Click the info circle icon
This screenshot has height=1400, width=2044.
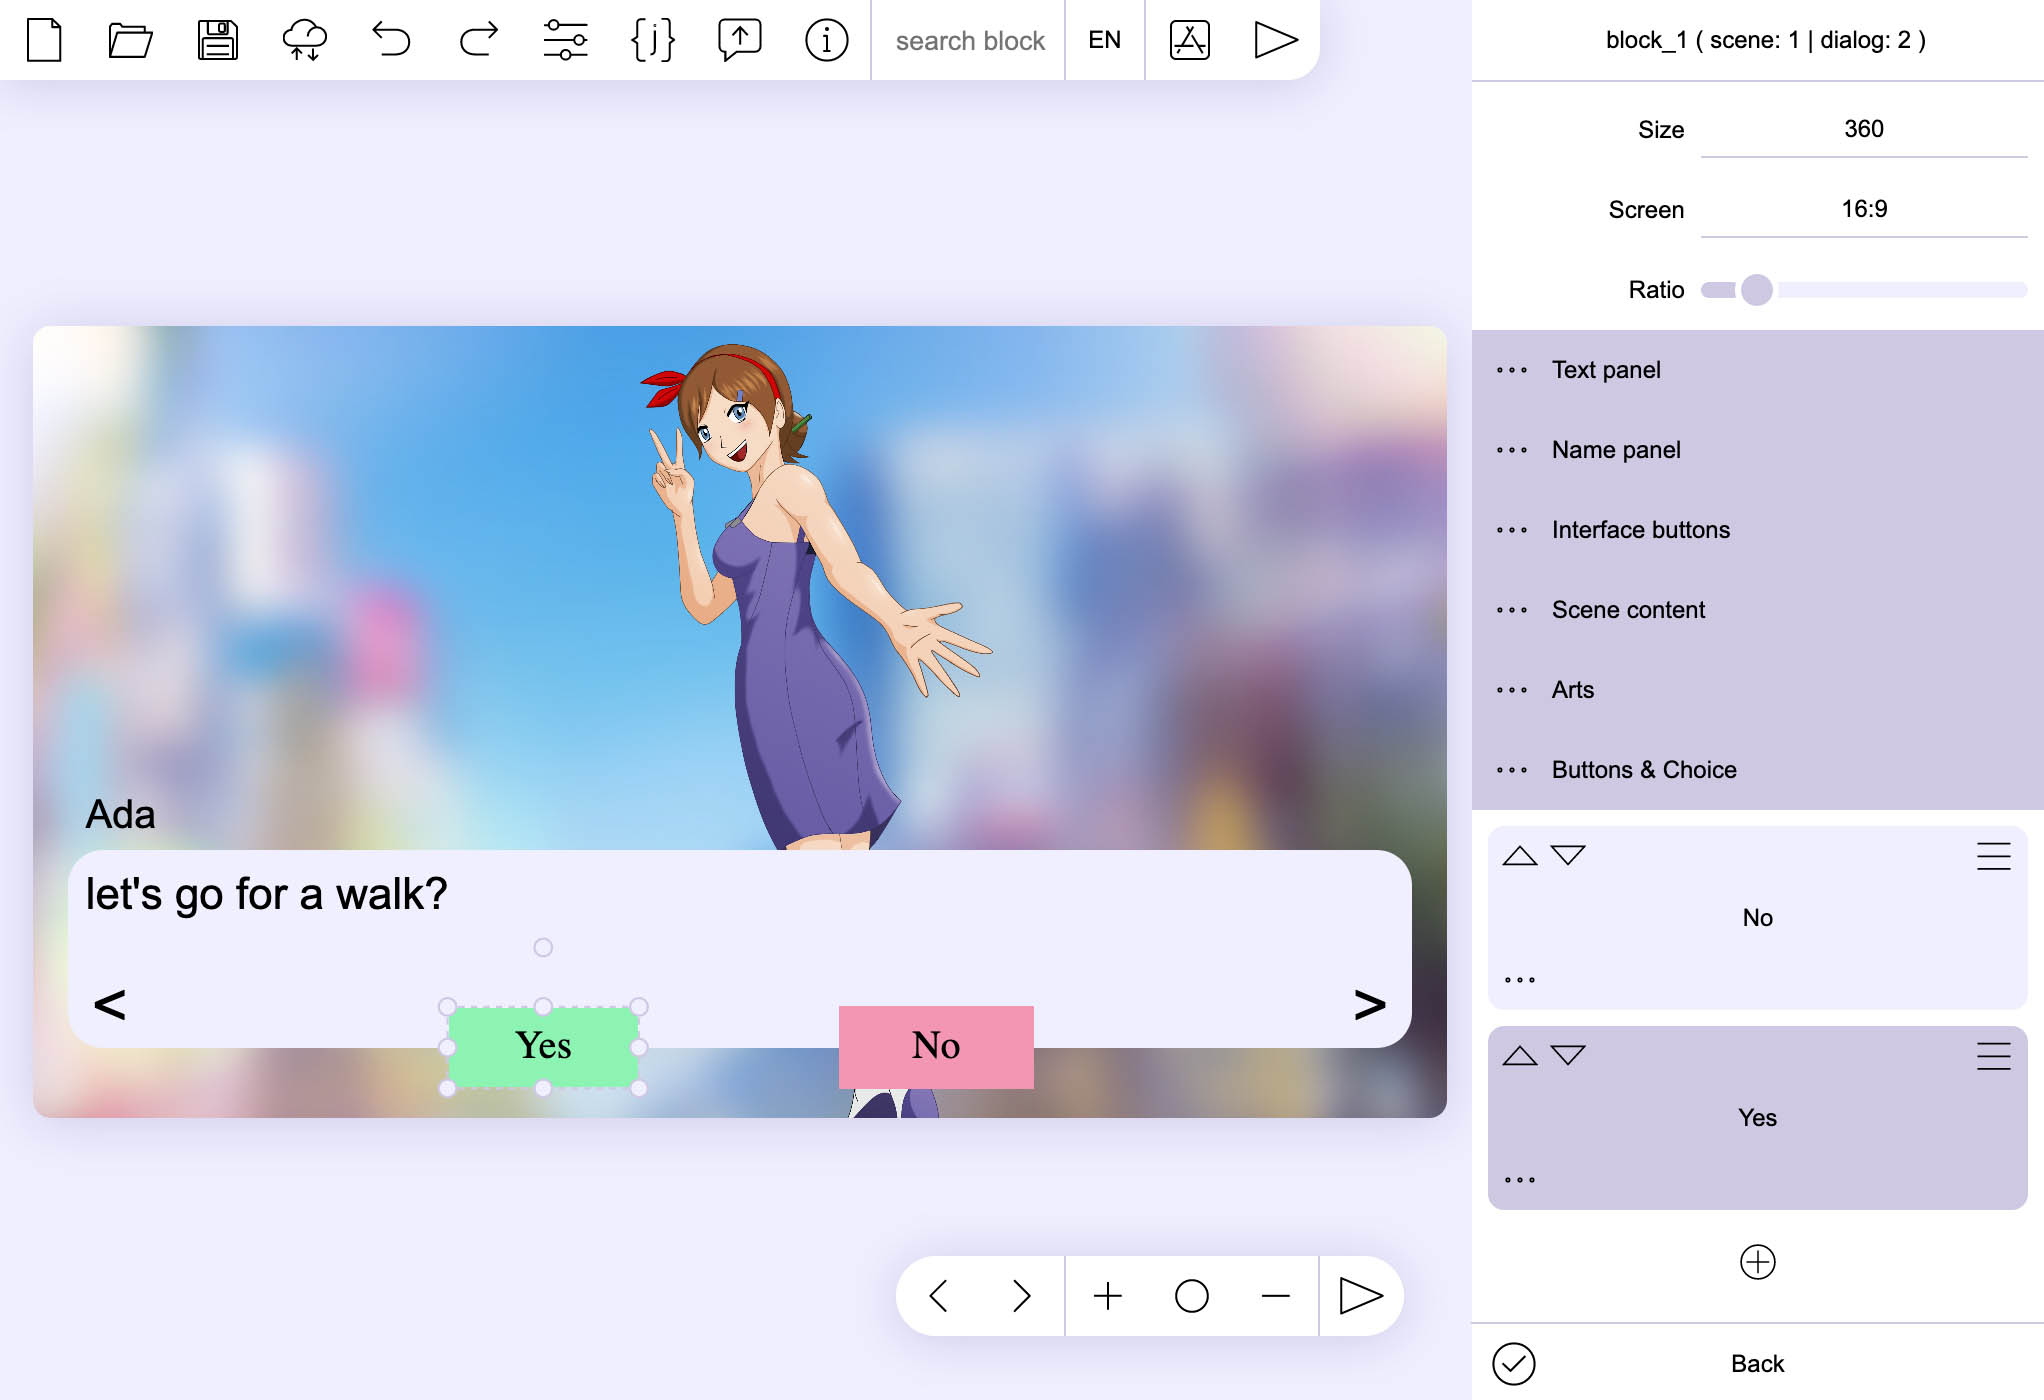point(826,40)
